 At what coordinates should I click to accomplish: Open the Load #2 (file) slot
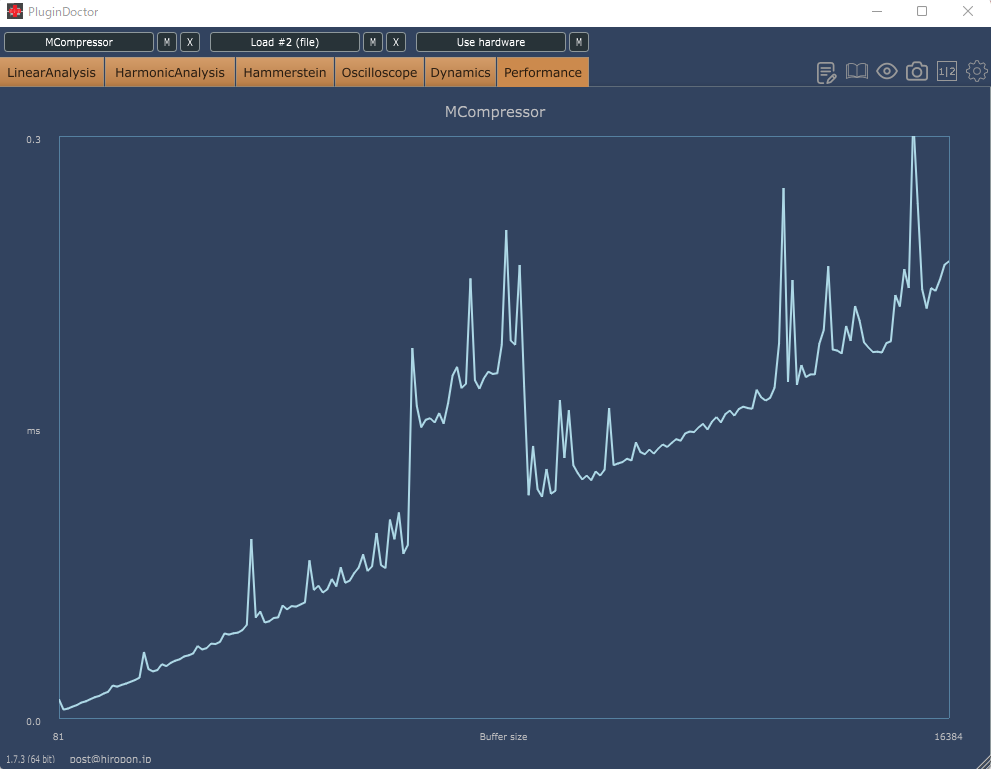(x=284, y=42)
